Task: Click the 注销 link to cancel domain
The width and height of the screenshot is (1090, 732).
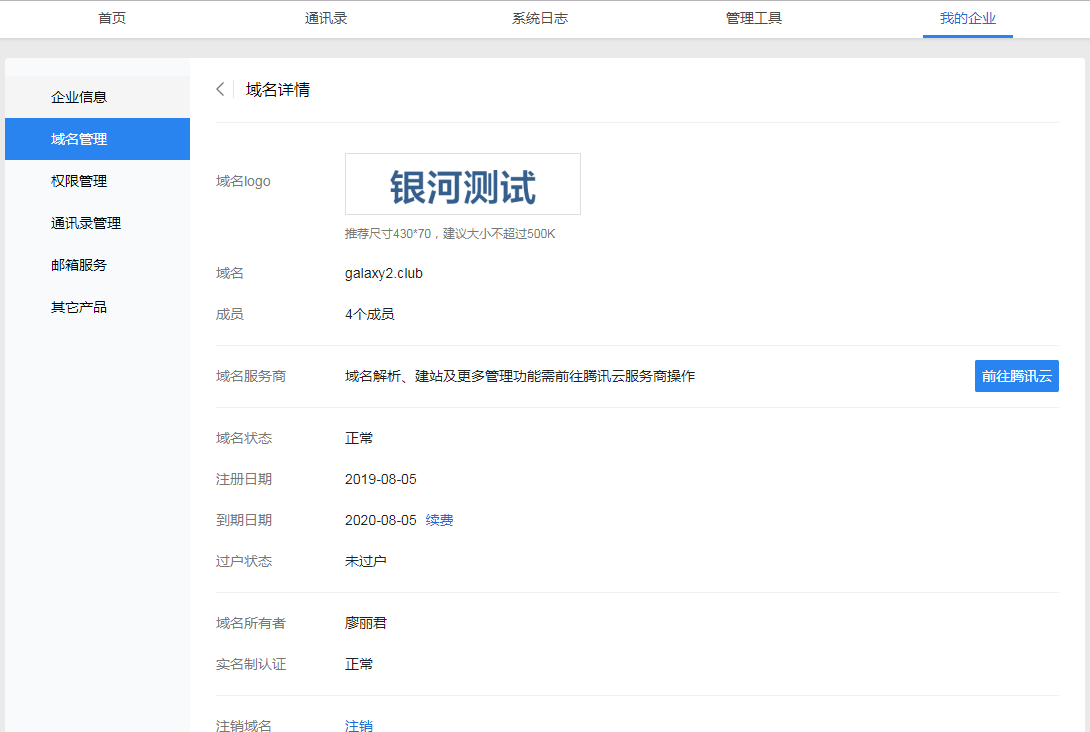Action: pos(359,725)
